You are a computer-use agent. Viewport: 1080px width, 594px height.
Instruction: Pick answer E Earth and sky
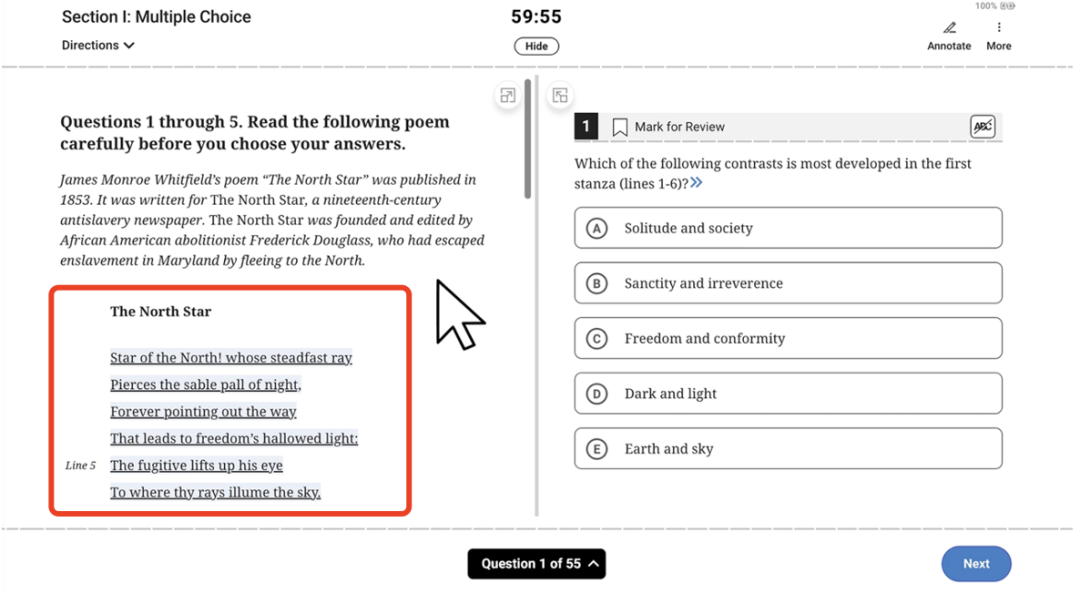pyautogui.click(x=788, y=449)
